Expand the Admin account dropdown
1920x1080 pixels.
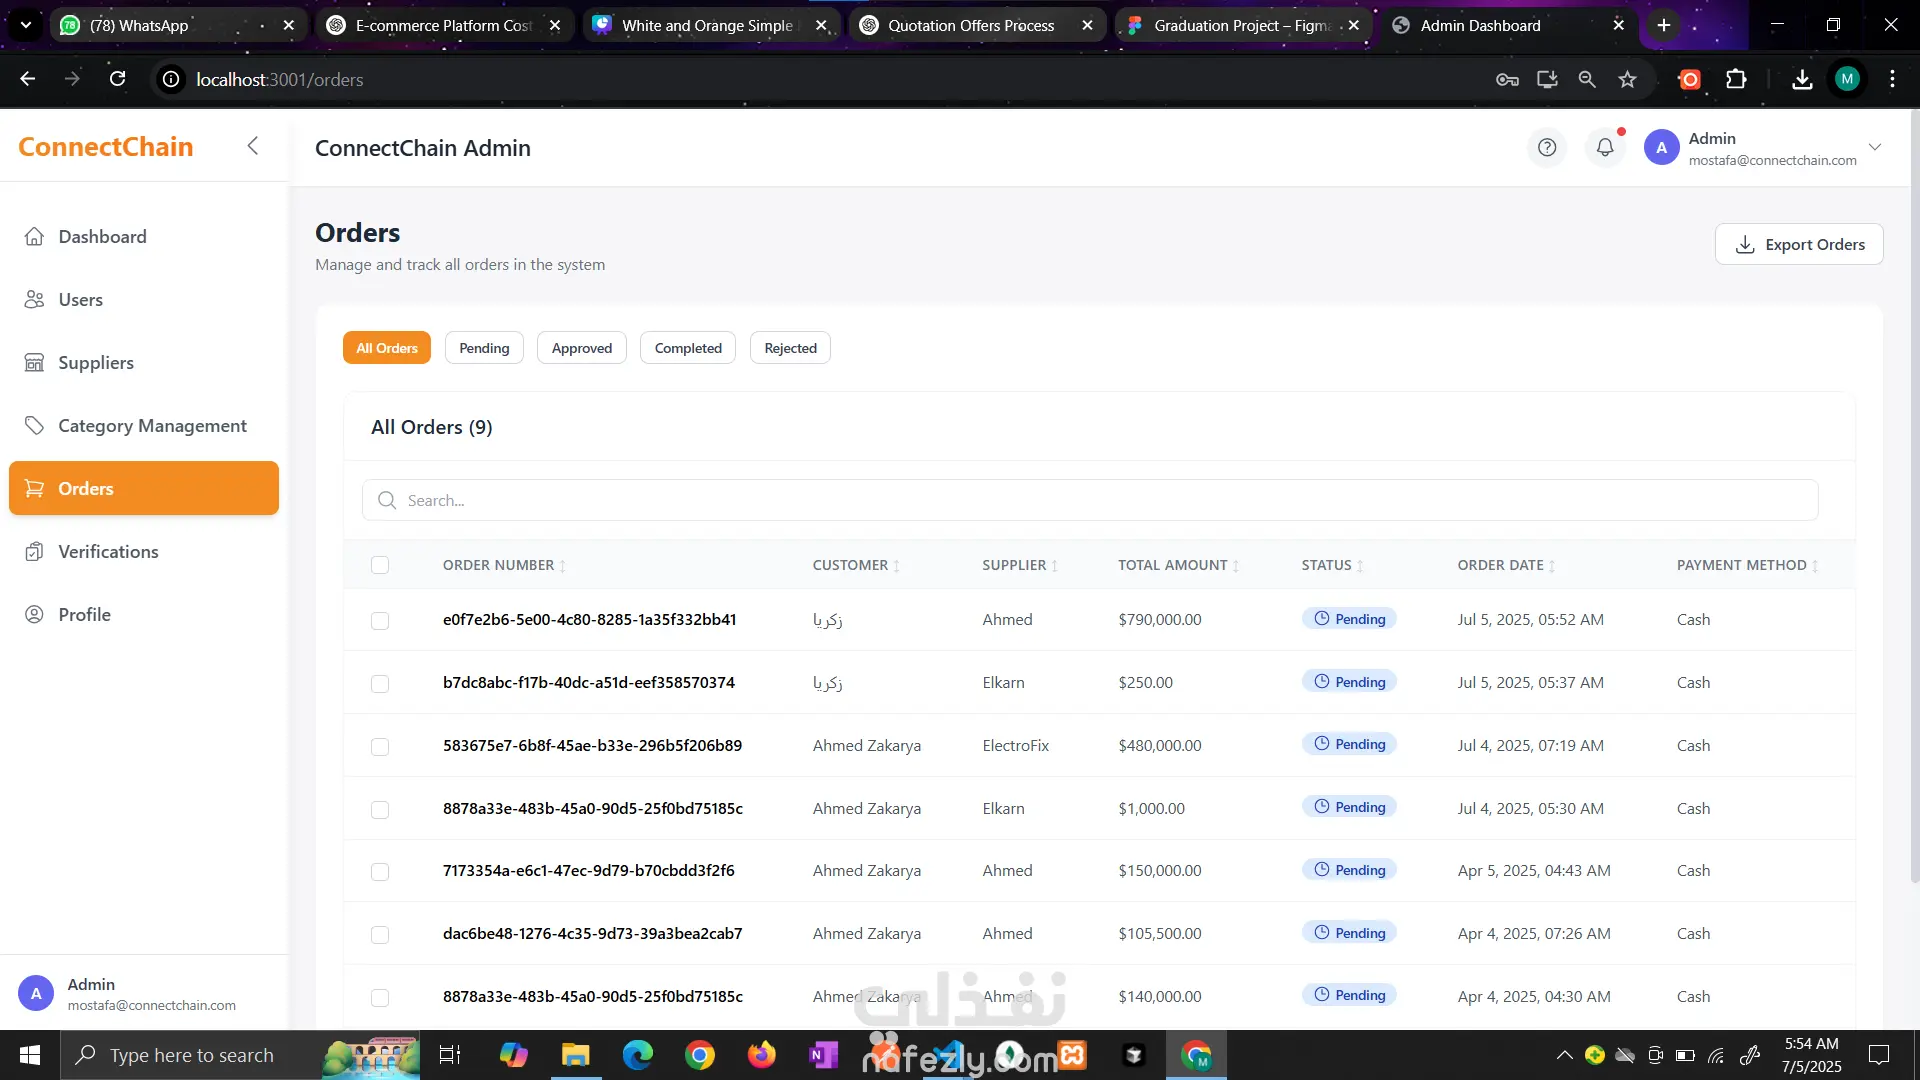(x=1875, y=148)
